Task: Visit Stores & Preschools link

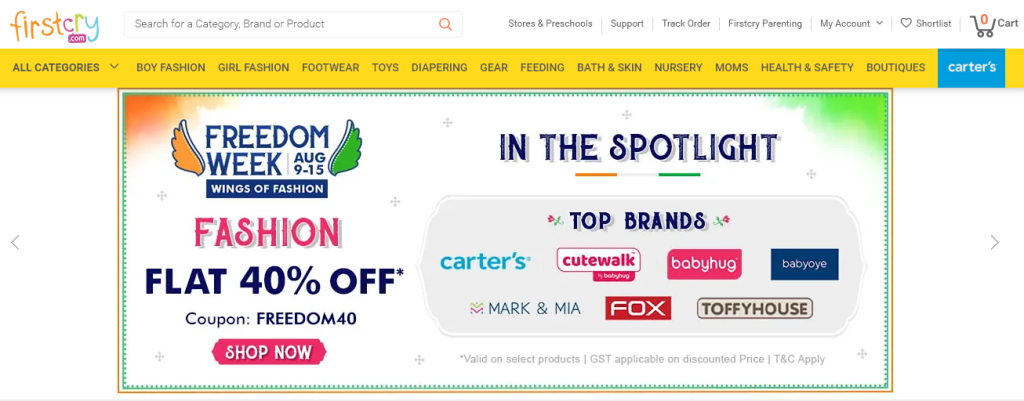Action: 550,24
